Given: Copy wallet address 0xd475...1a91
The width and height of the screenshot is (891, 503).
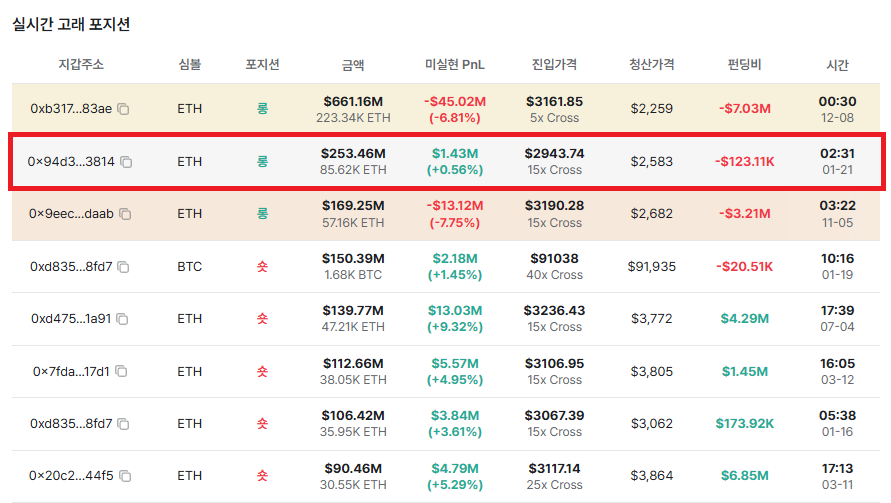Looking at the screenshot, I should coord(122,319).
